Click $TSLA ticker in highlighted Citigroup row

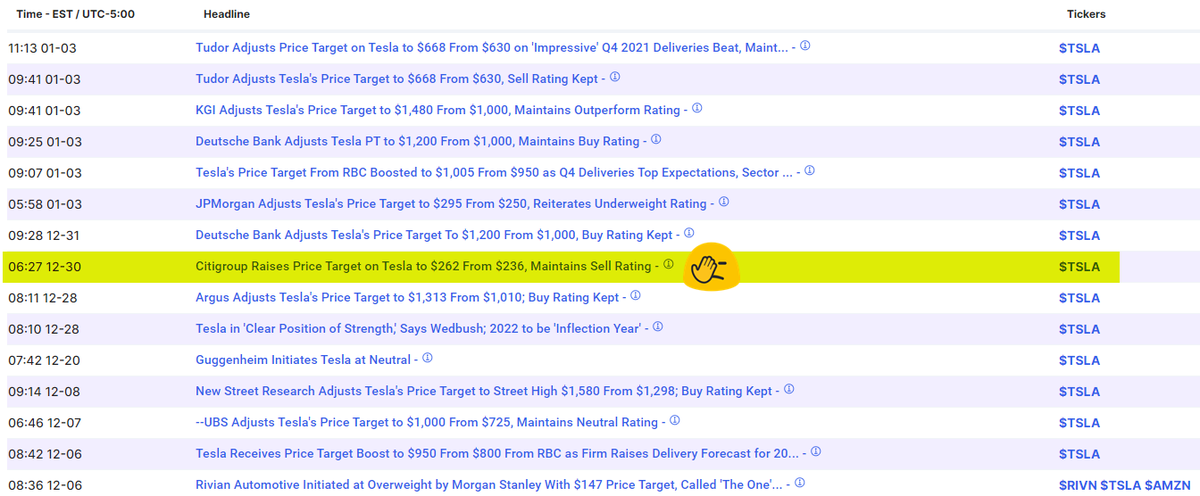coord(1079,266)
